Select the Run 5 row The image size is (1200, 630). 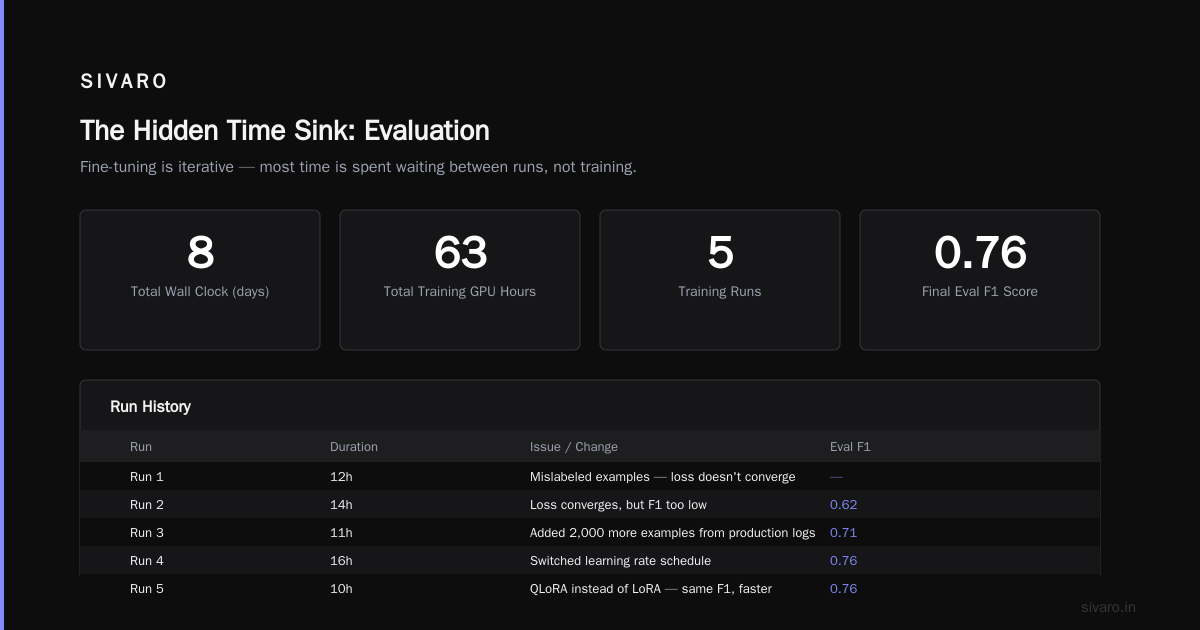point(590,588)
